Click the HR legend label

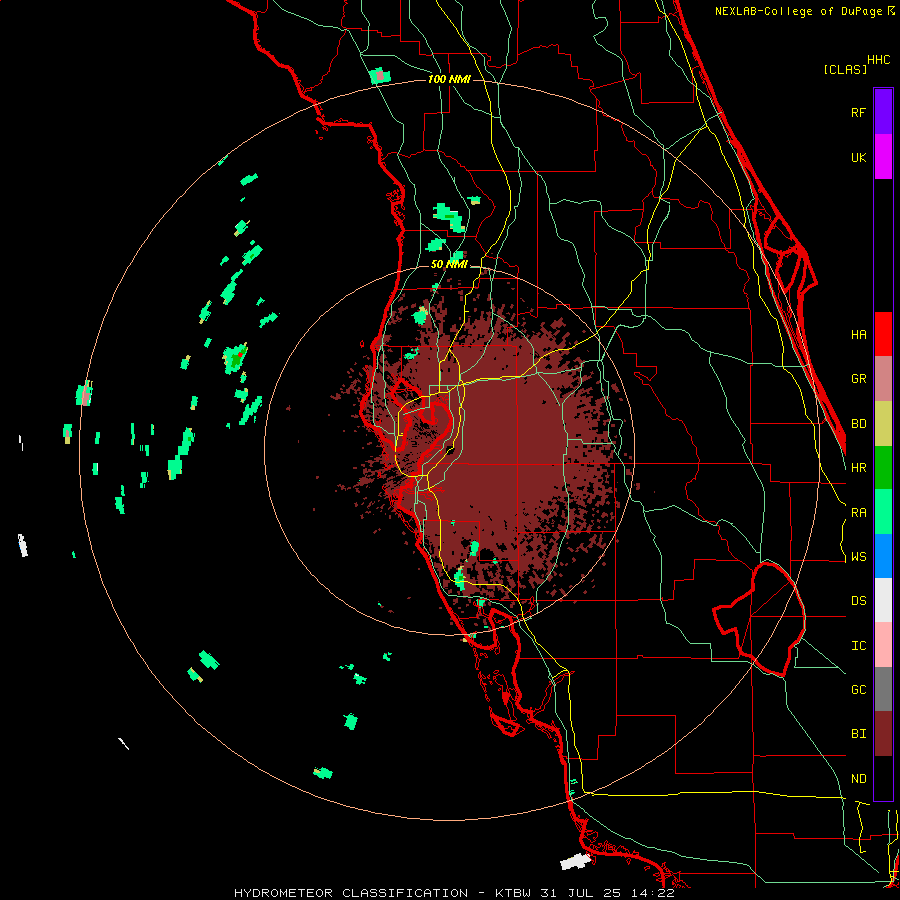[858, 468]
